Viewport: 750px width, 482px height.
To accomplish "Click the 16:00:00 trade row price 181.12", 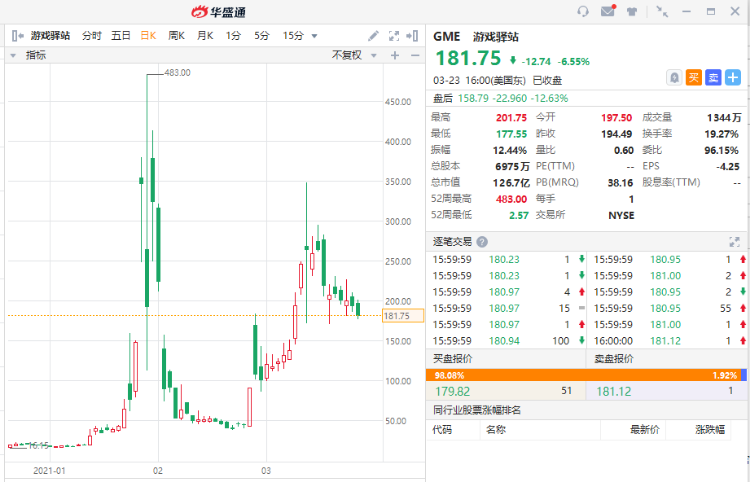I will coord(665,341).
